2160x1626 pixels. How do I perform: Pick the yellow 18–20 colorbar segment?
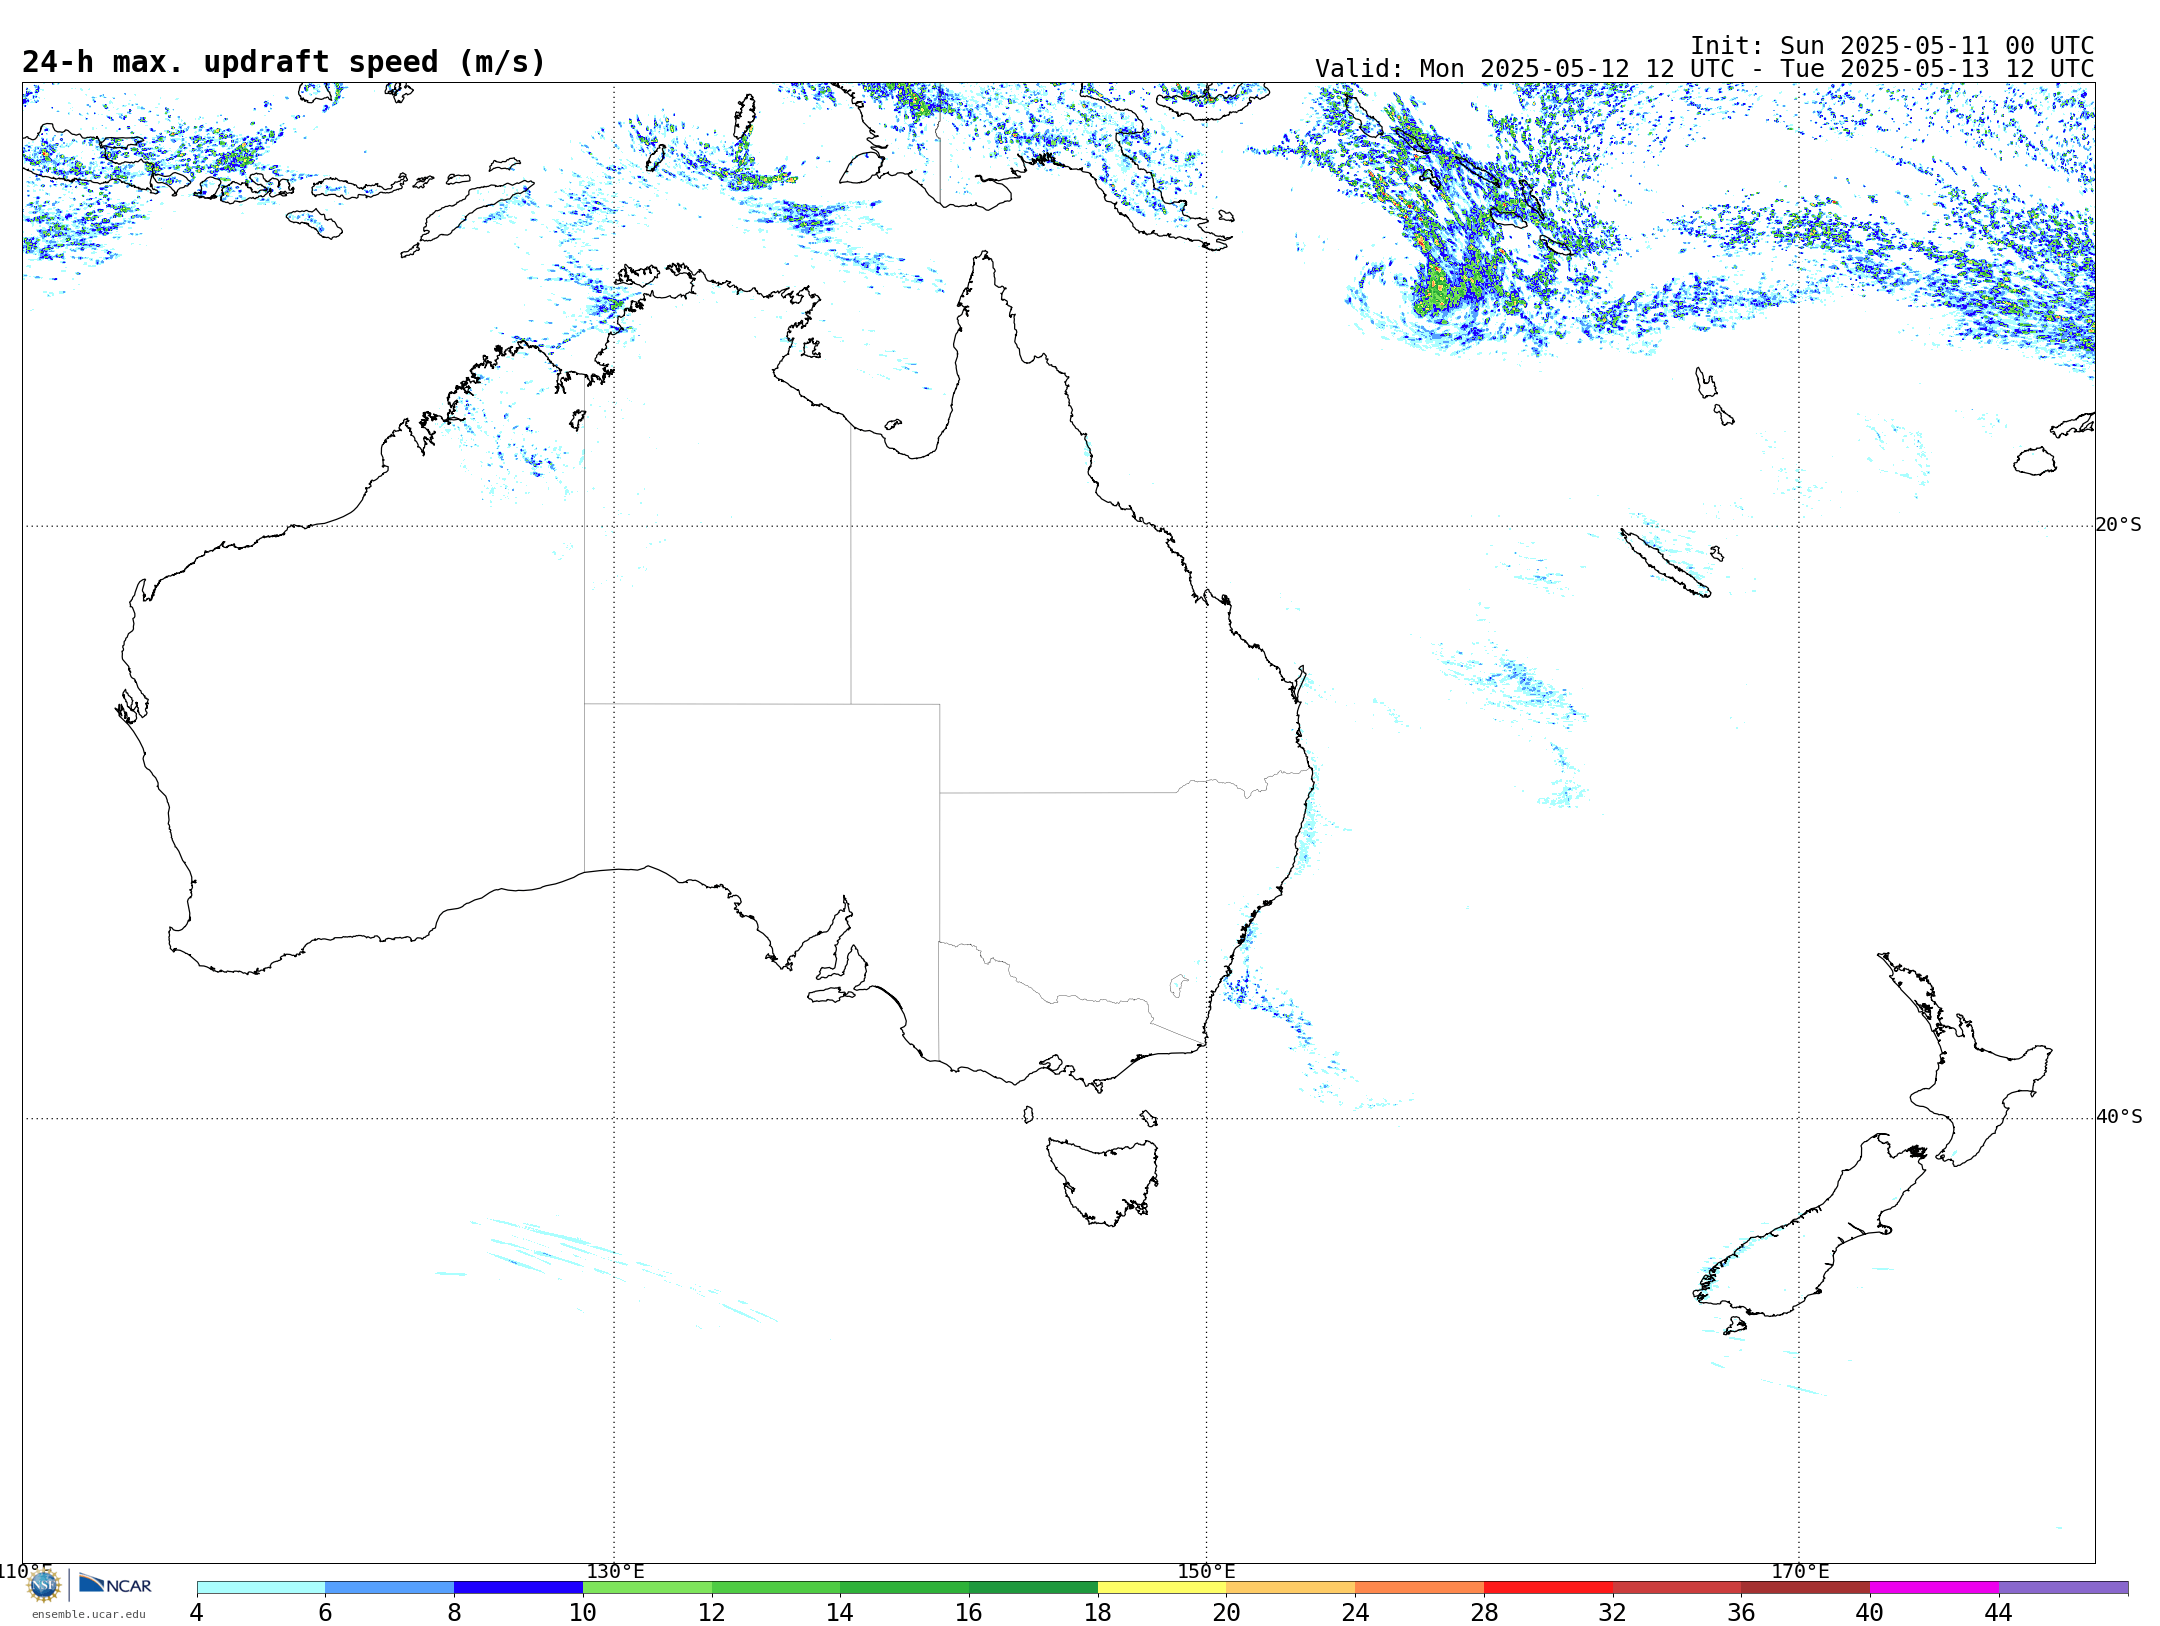click(x=1162, y=1588)
